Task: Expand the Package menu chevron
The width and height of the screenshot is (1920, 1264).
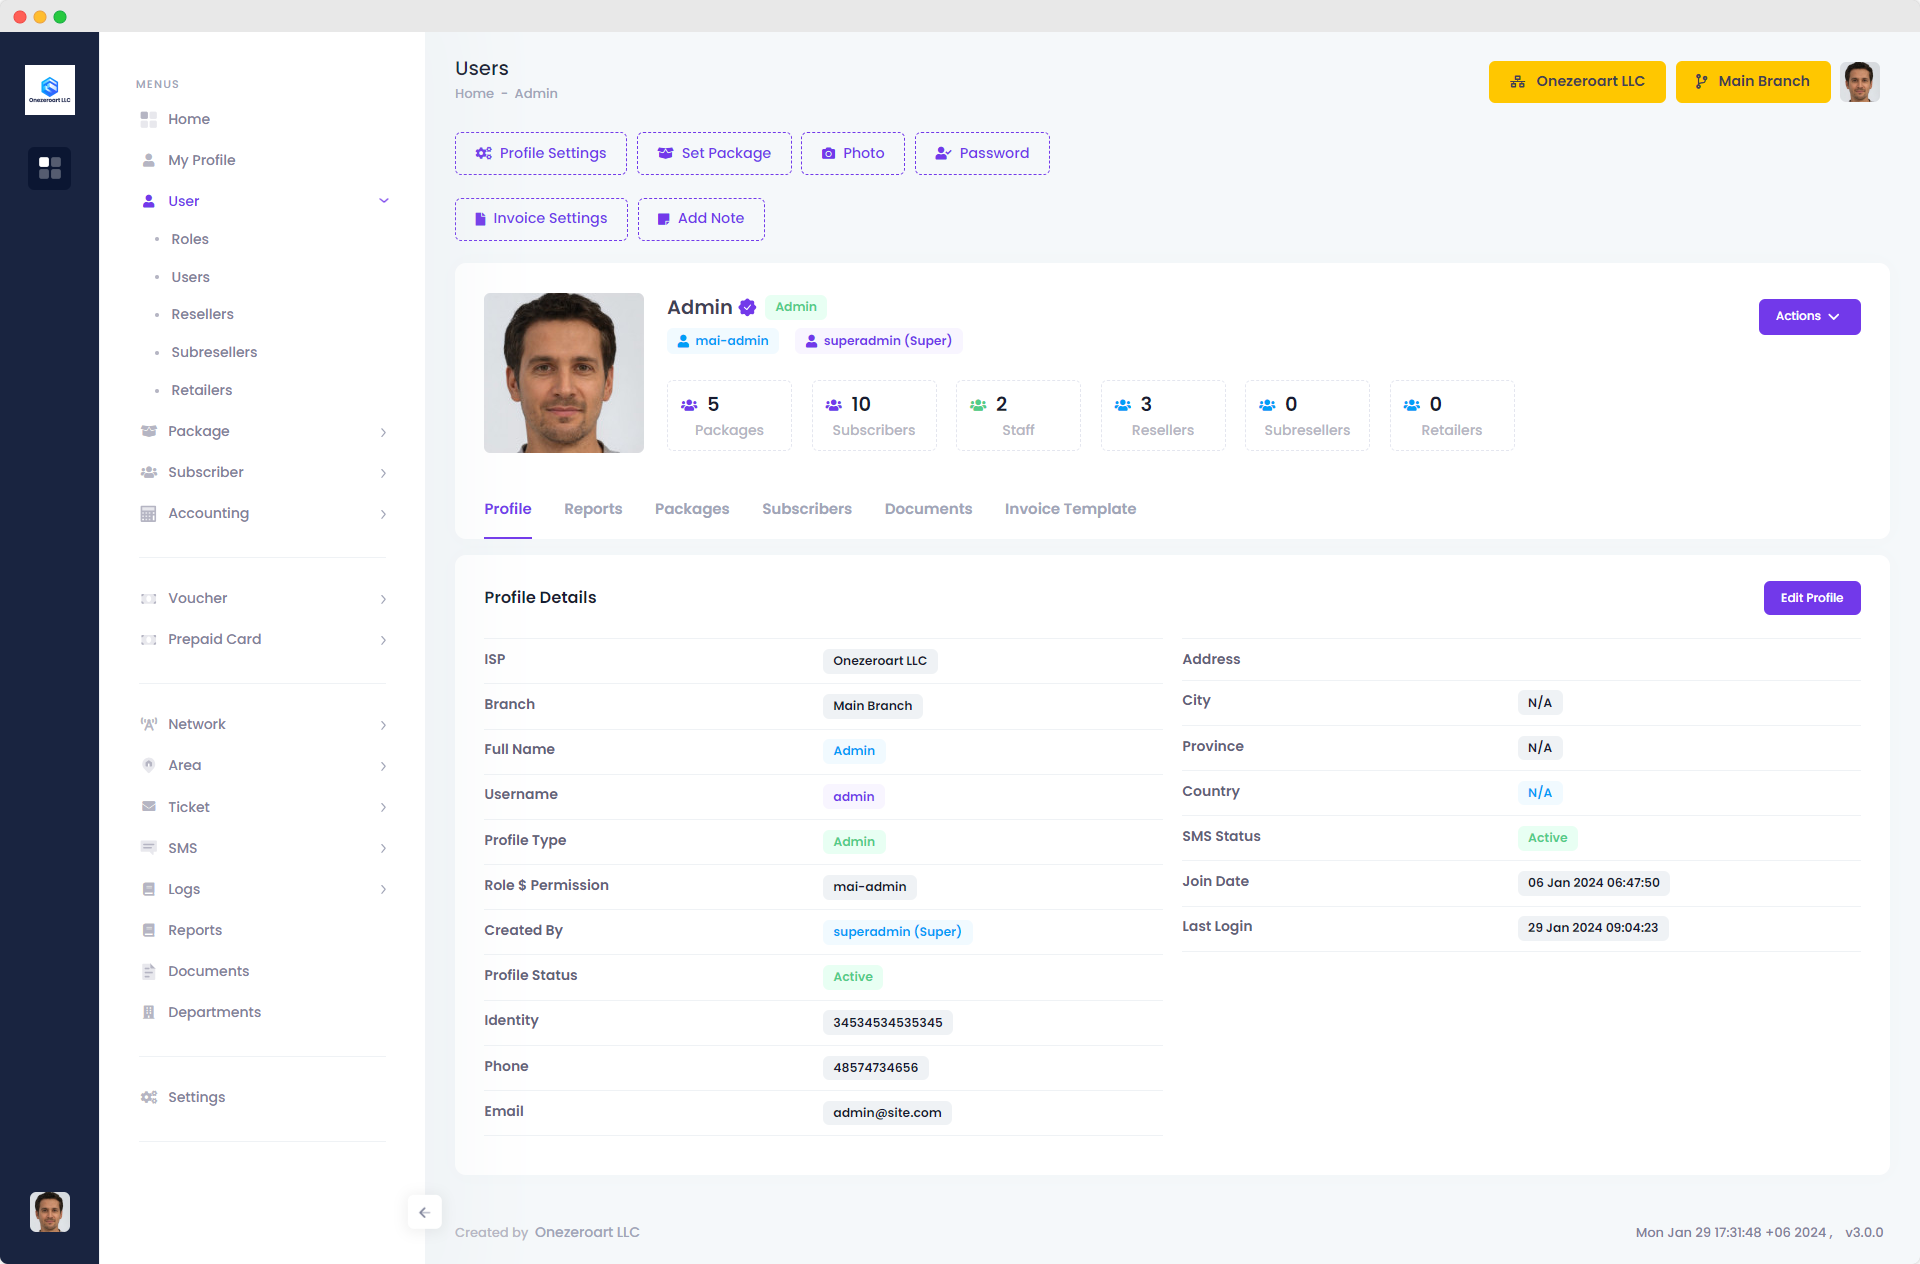Action: coord(383,432)
